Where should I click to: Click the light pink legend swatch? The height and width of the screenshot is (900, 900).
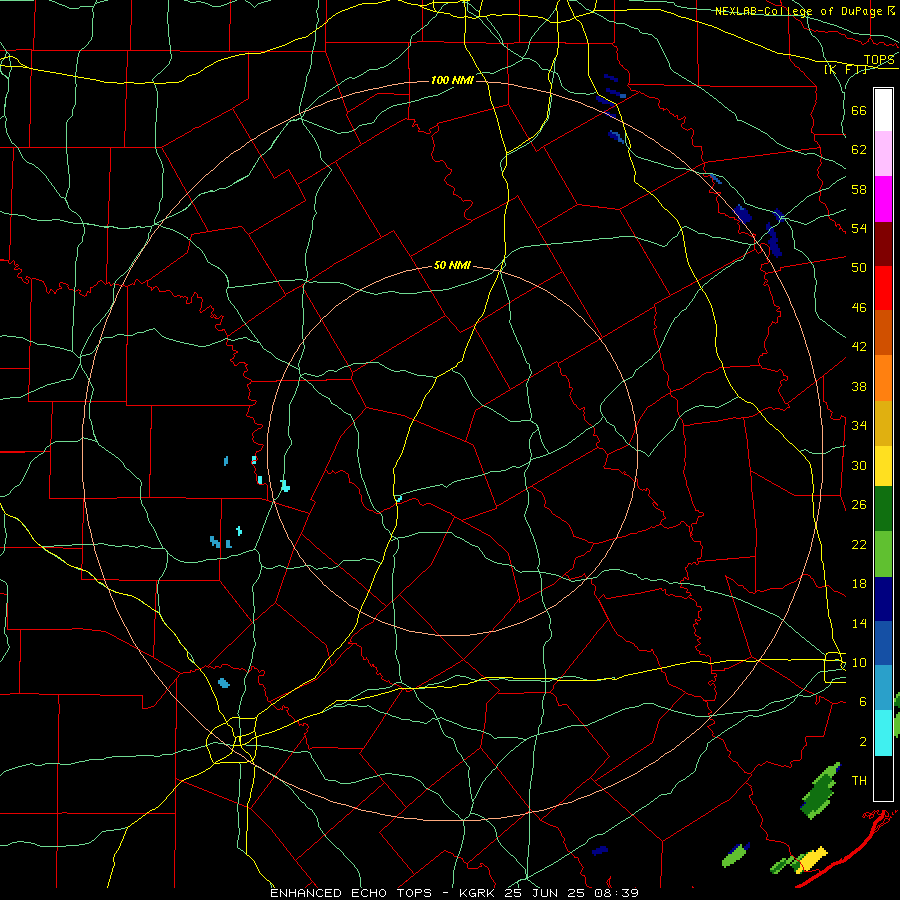pyautogui.click(x=883, y=154)
